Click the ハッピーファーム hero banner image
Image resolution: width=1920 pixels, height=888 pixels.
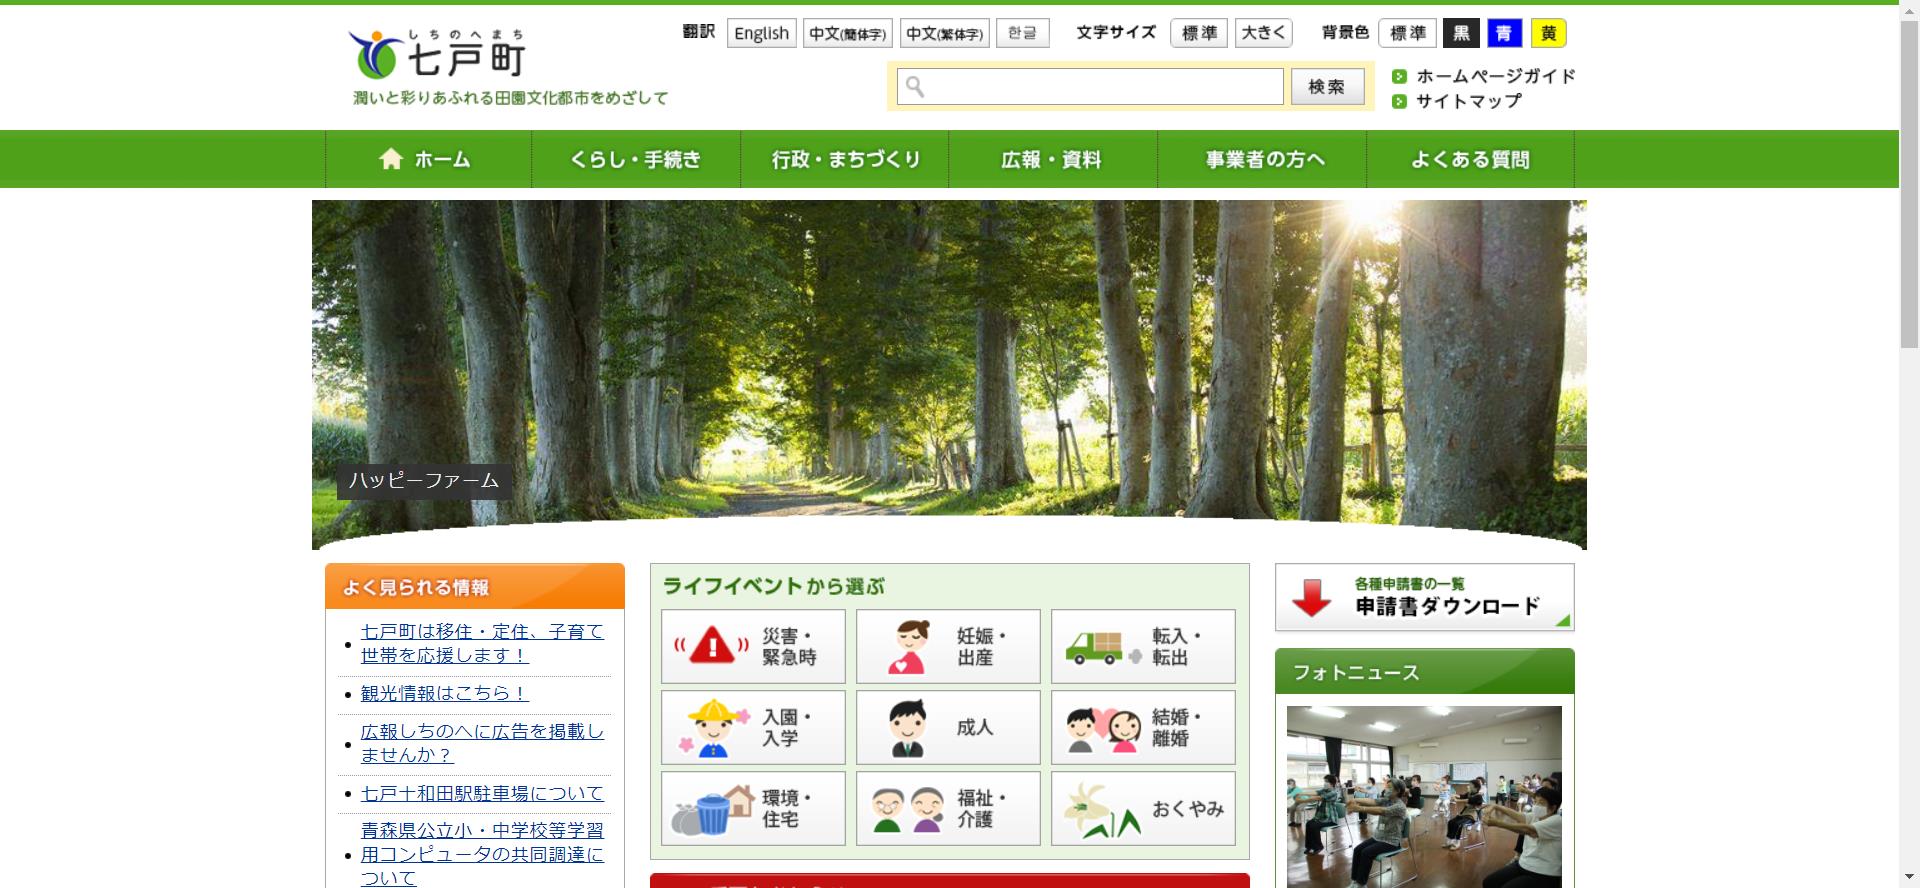coord(949,375)
